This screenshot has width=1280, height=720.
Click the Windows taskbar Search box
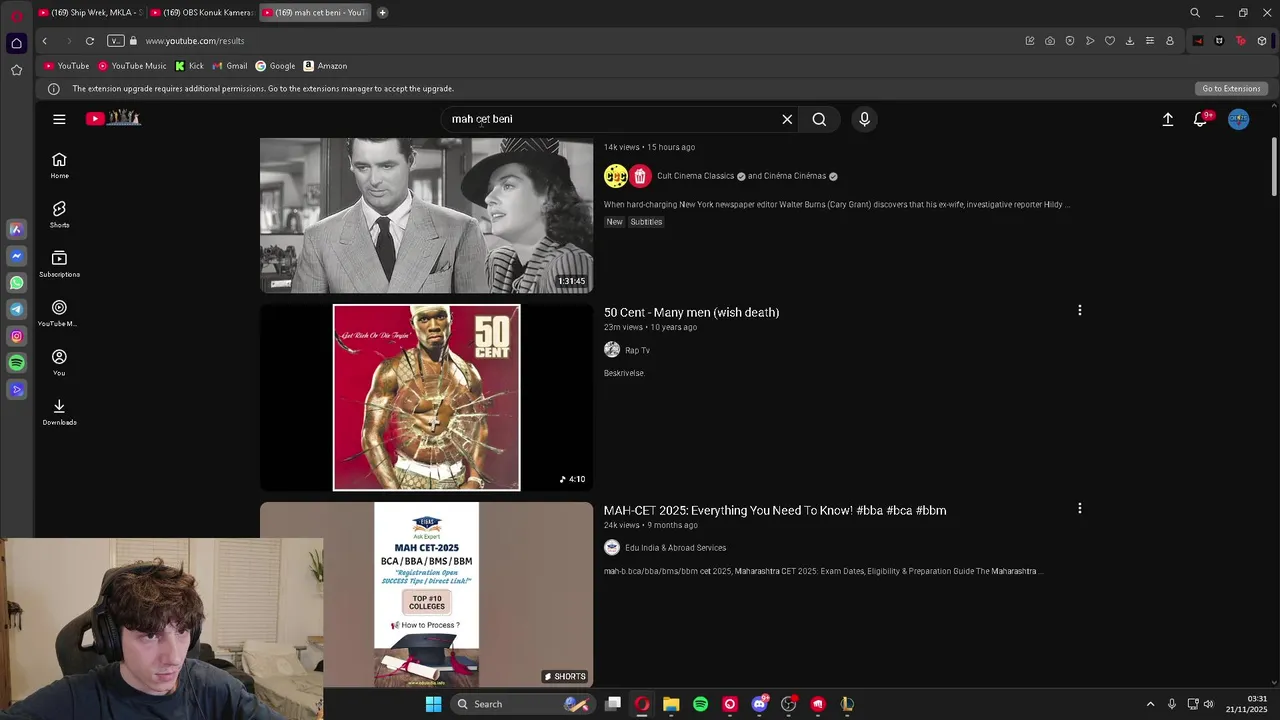coord(523,704)
